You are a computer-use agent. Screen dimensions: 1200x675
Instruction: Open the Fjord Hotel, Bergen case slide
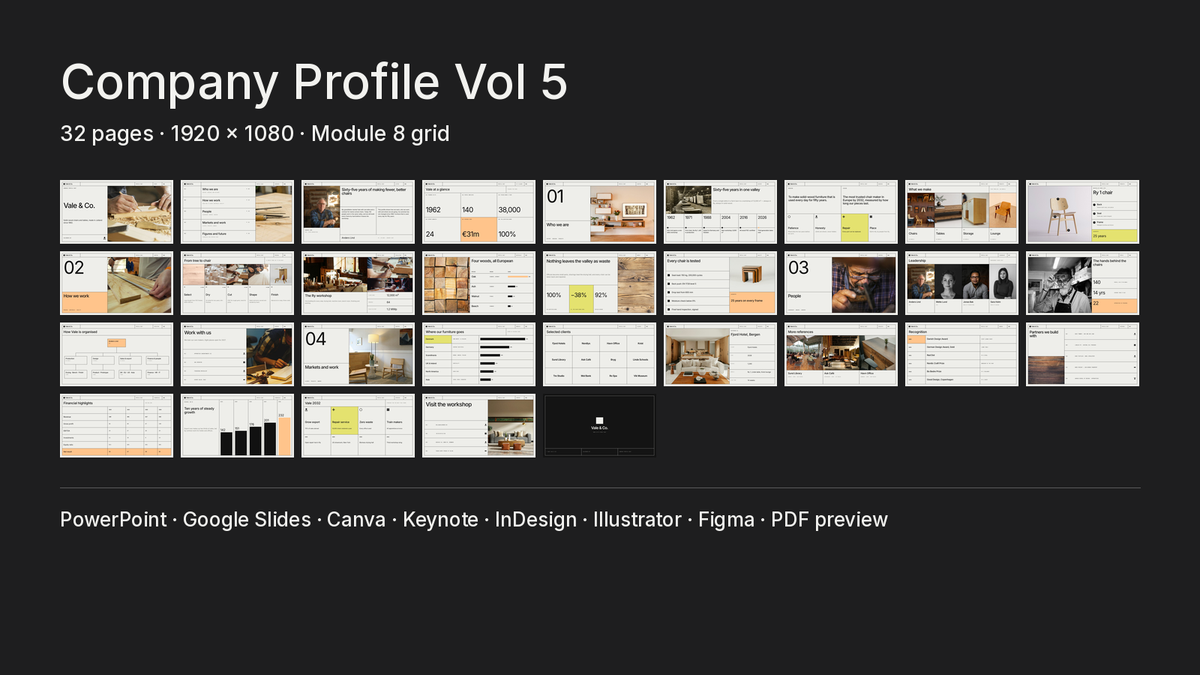coord(720,354)
